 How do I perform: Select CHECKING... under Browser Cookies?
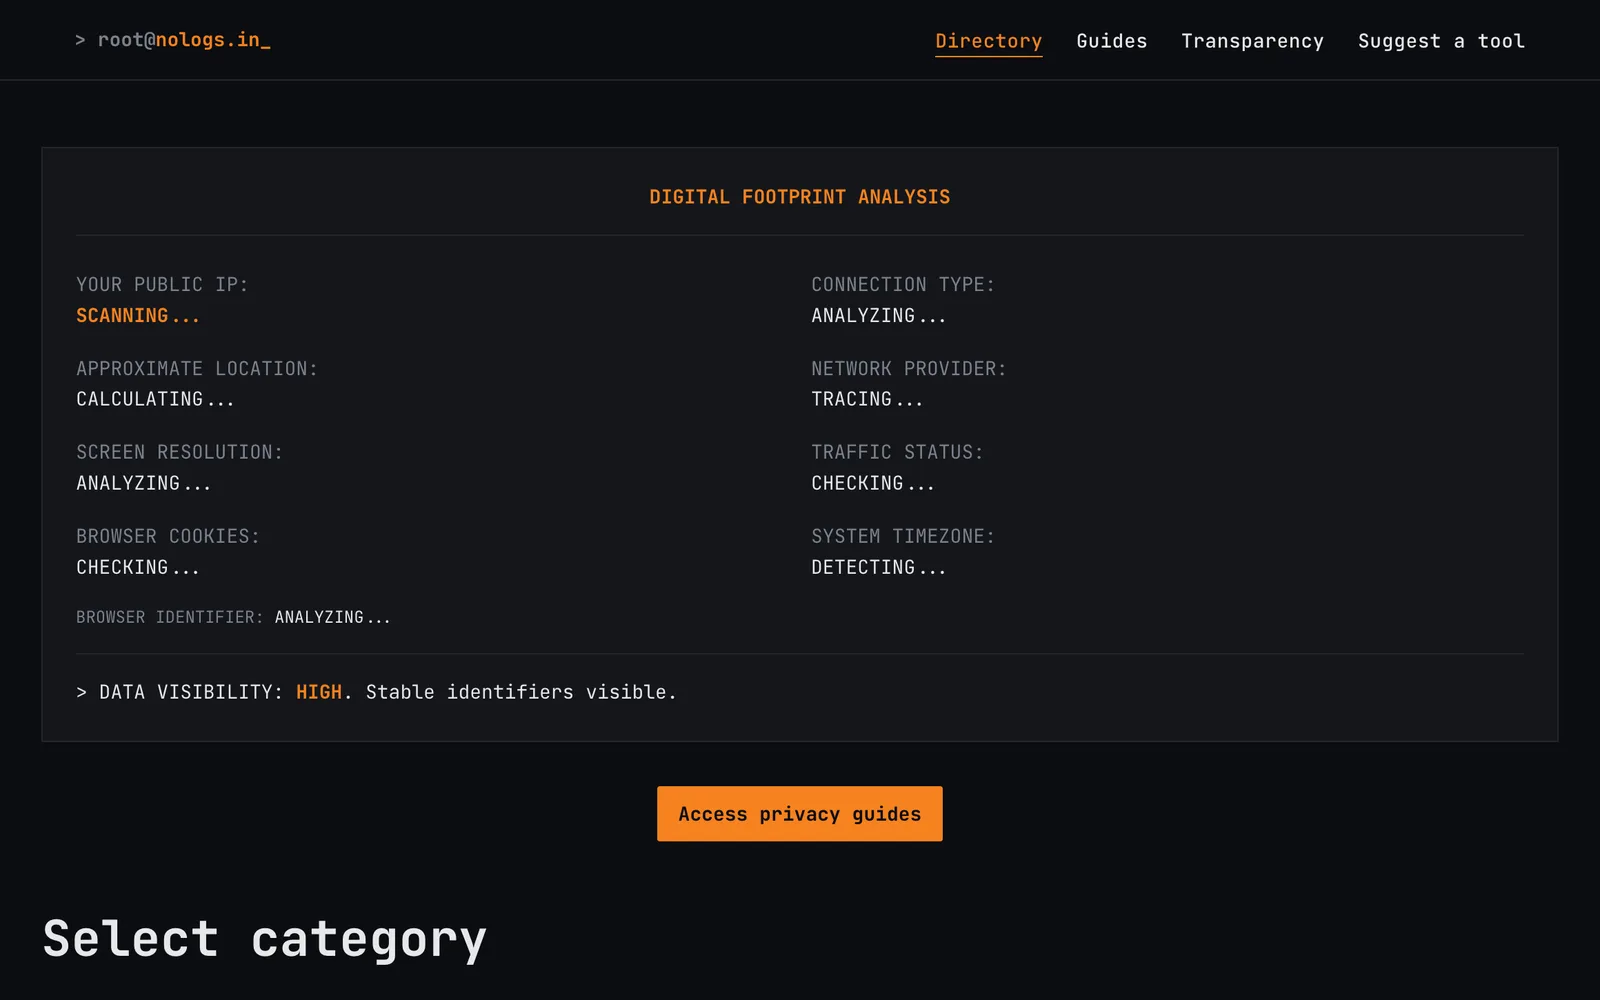[x=138, y=567]
